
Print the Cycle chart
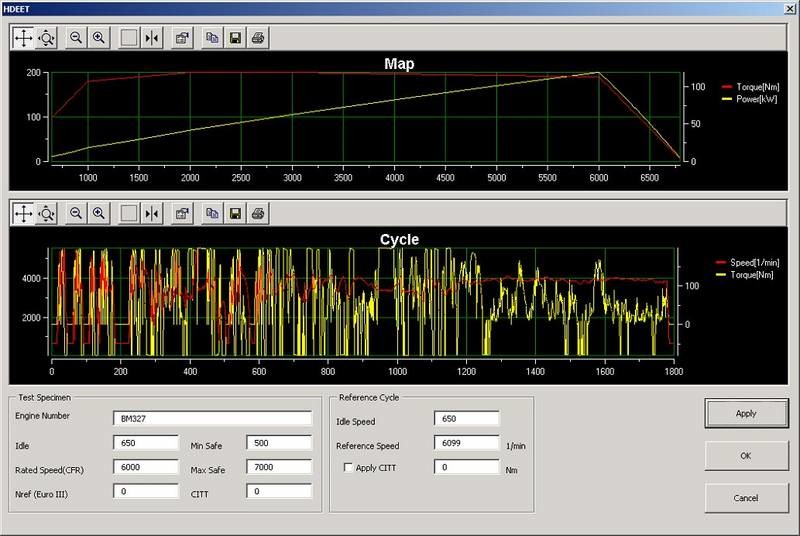[258, 214]
